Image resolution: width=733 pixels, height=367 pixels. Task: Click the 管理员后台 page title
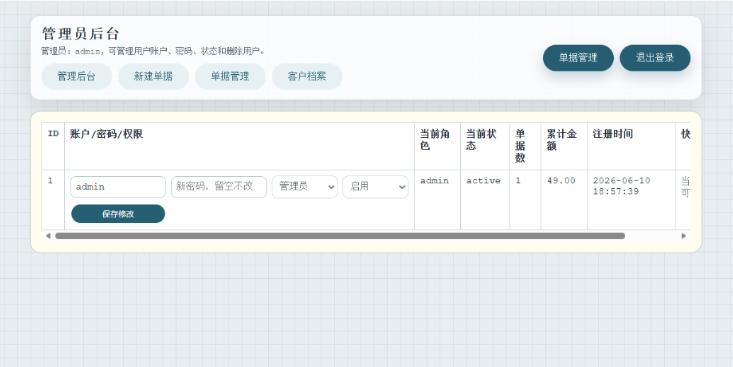(x=81, y=34)
